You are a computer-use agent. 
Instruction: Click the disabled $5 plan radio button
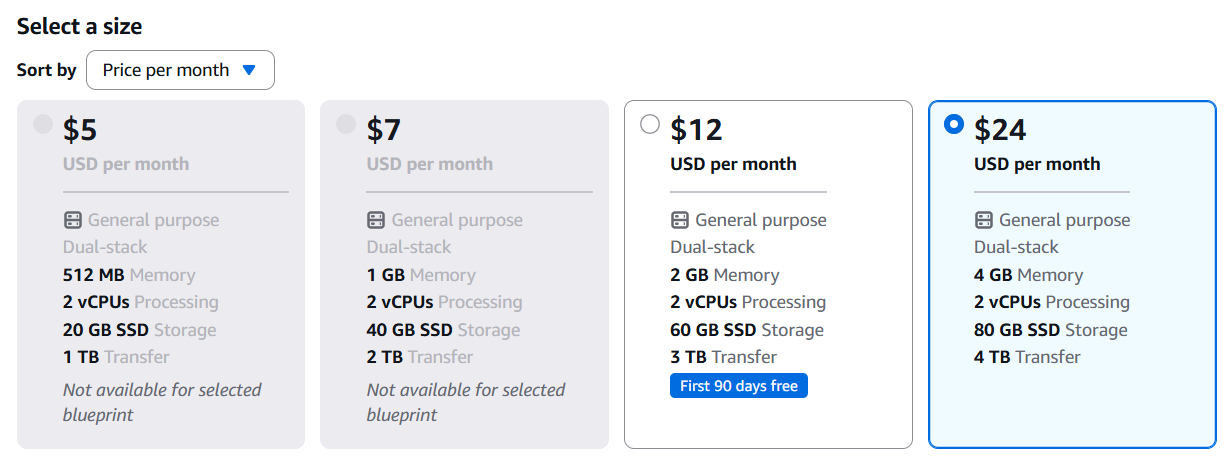tap(42, 124)
